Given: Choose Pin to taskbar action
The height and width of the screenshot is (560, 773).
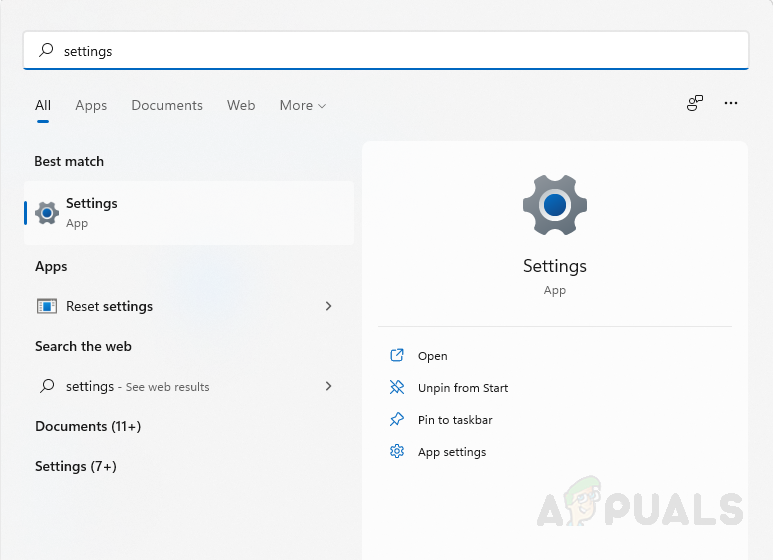Looking at the screenshot, I should tap(455, 420).
